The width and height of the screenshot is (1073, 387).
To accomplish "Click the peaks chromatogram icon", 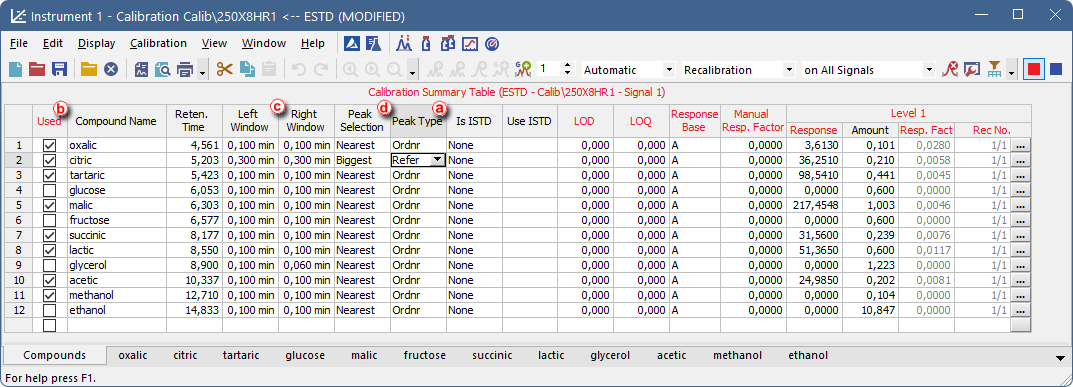I will (404, 43).
